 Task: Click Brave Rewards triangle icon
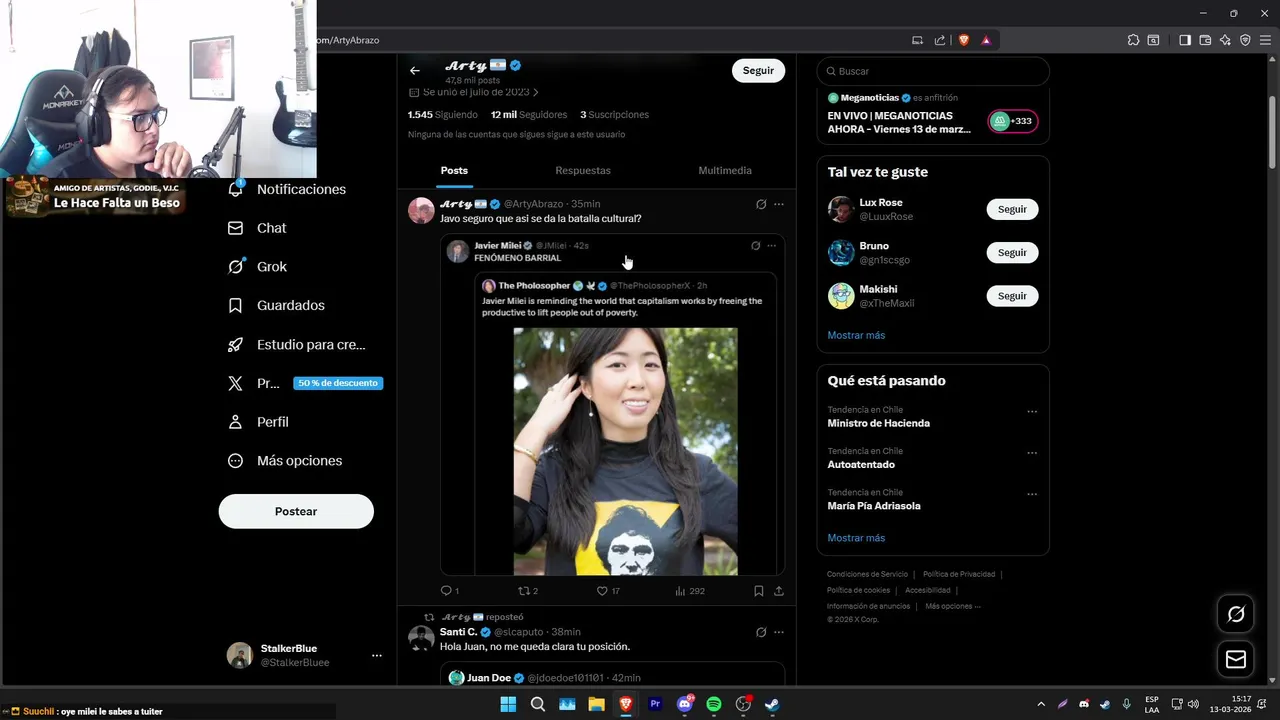tap(986, 40)
